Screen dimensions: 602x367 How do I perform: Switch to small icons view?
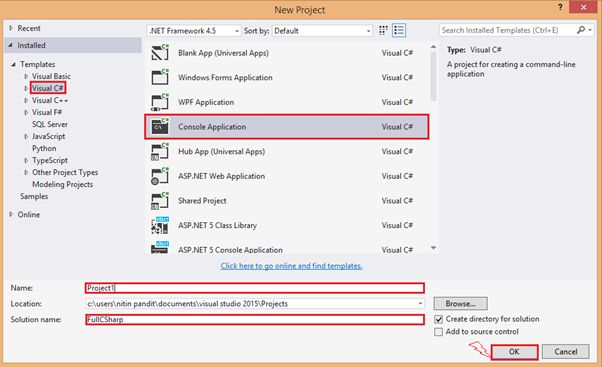[383, 30]
